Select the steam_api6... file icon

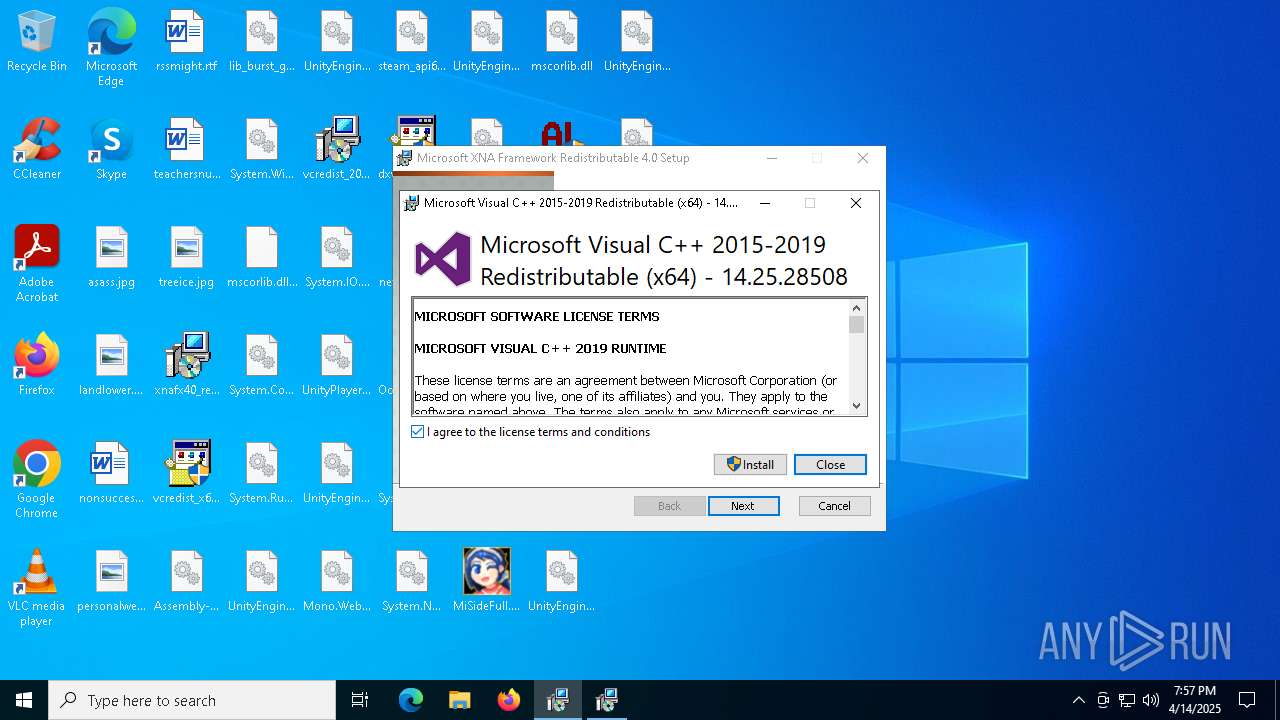[x=412, y=42]
